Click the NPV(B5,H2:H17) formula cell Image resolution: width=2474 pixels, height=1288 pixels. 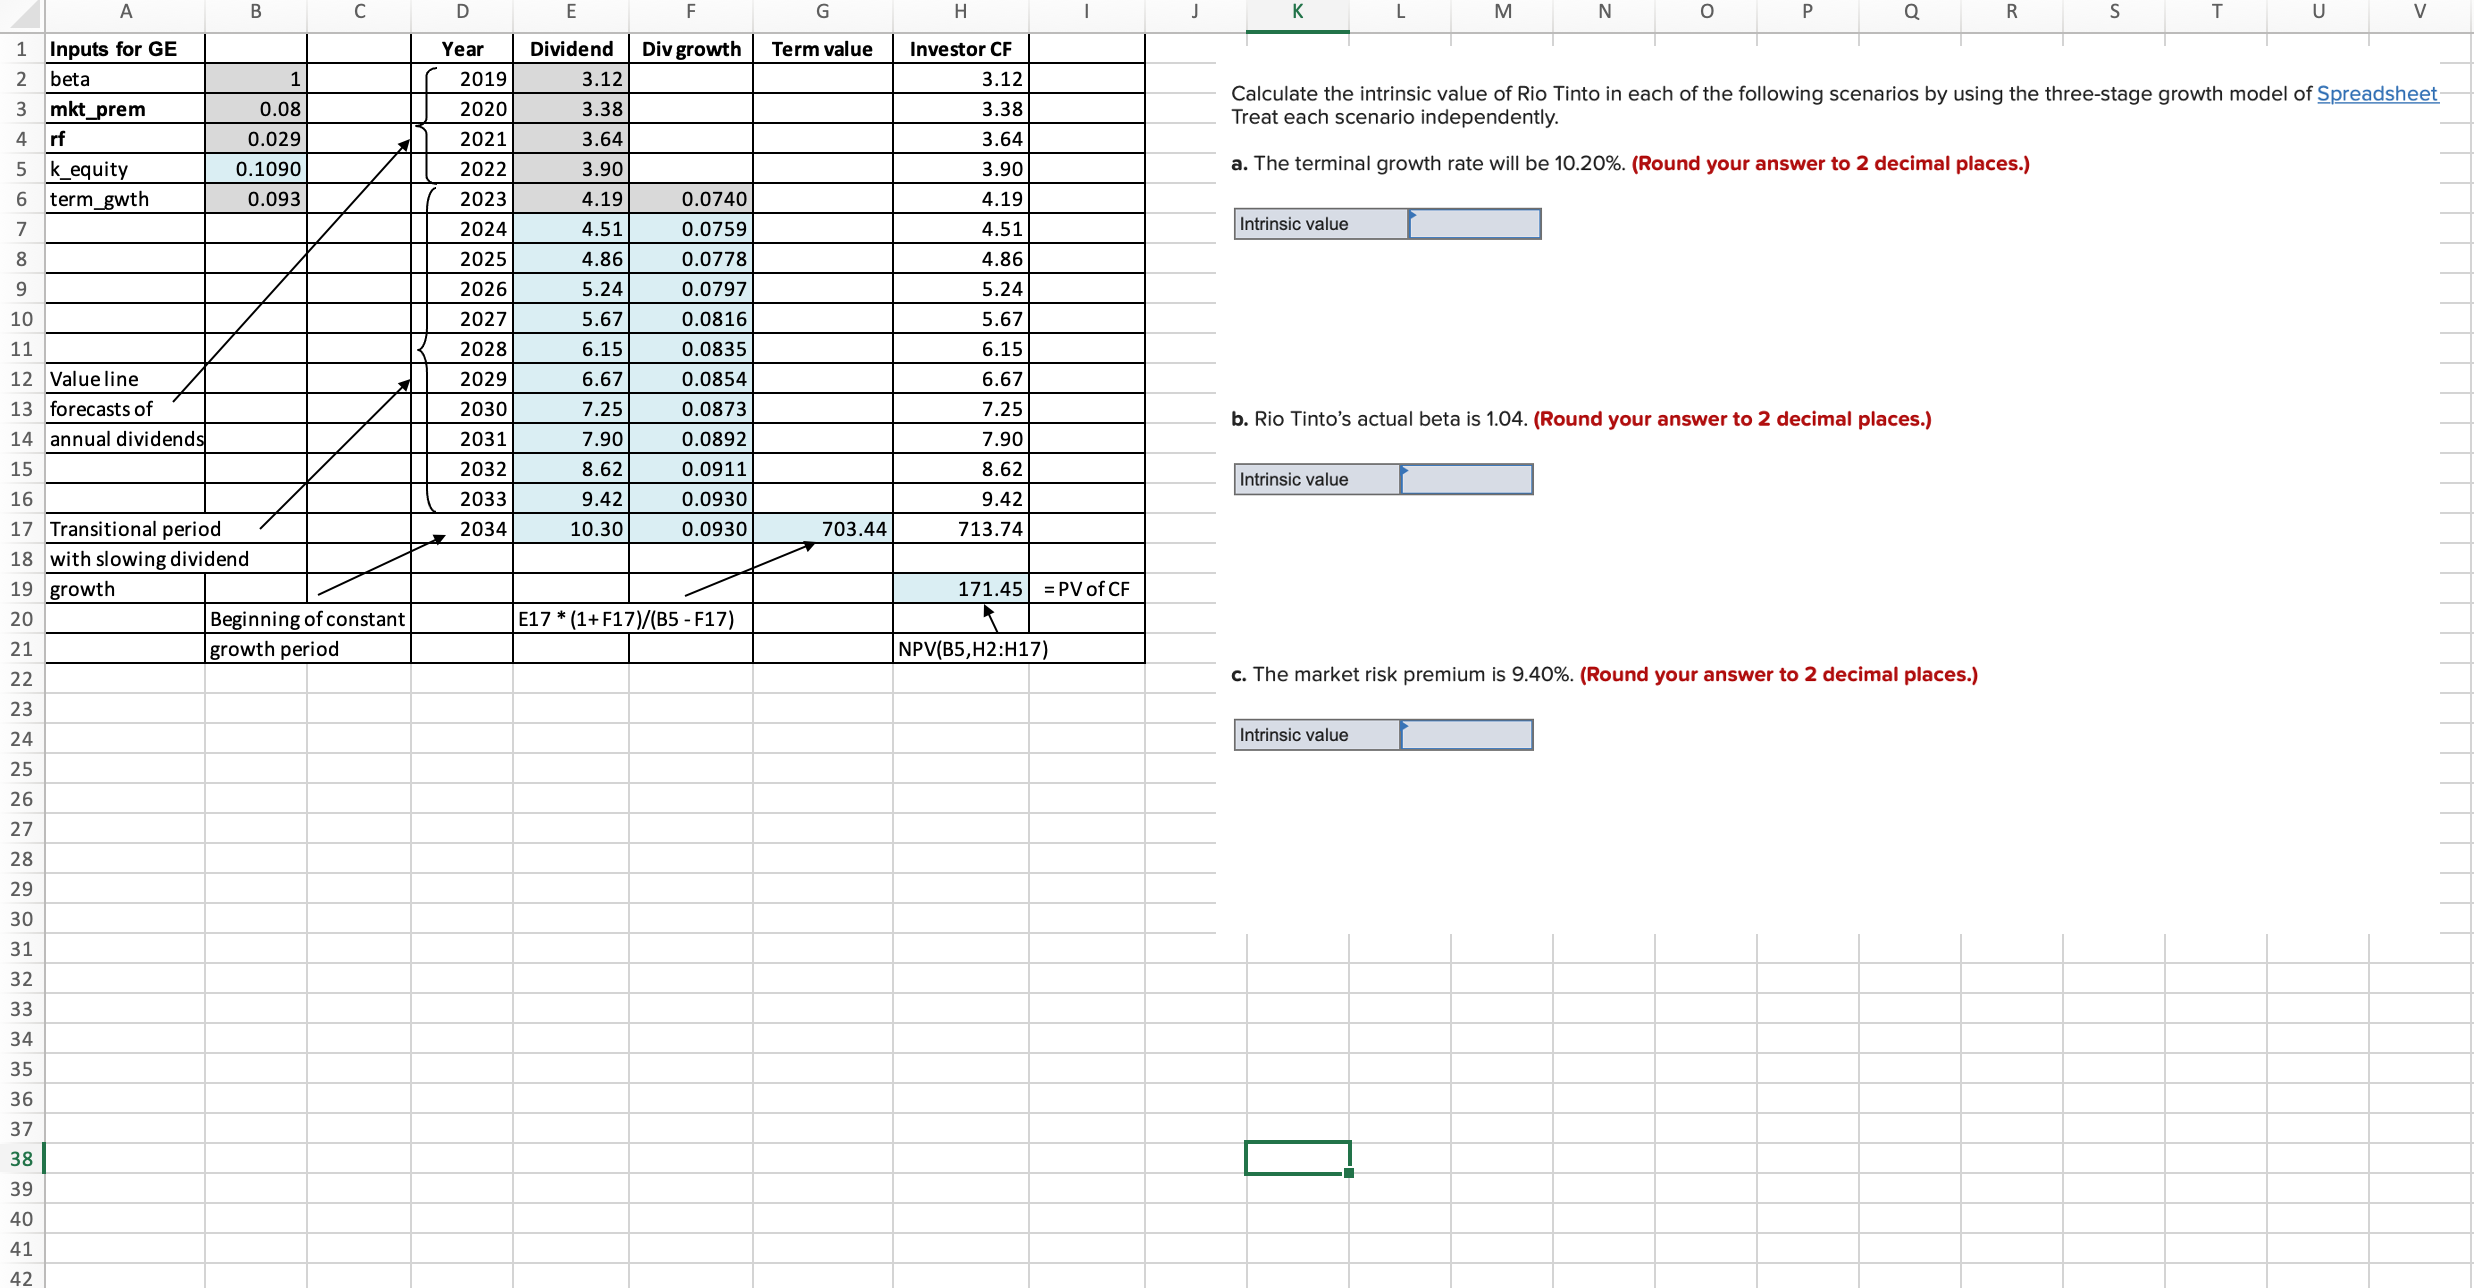(x=972, y=648)
